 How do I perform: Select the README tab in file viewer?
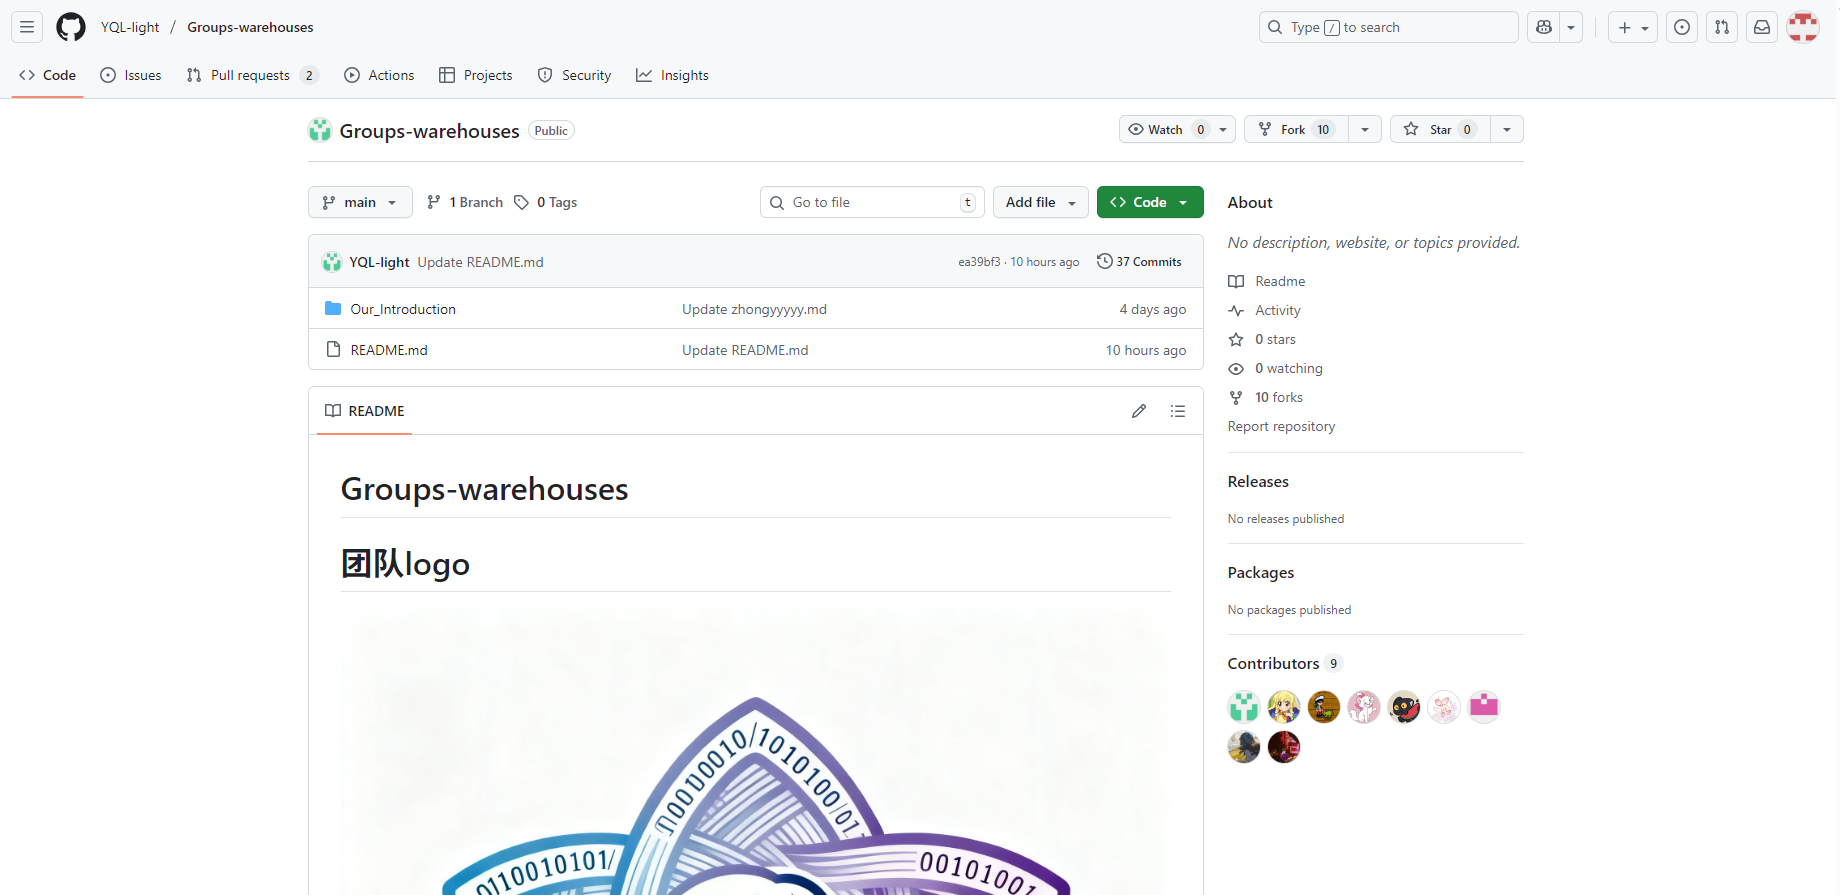(x=365, y=411)
